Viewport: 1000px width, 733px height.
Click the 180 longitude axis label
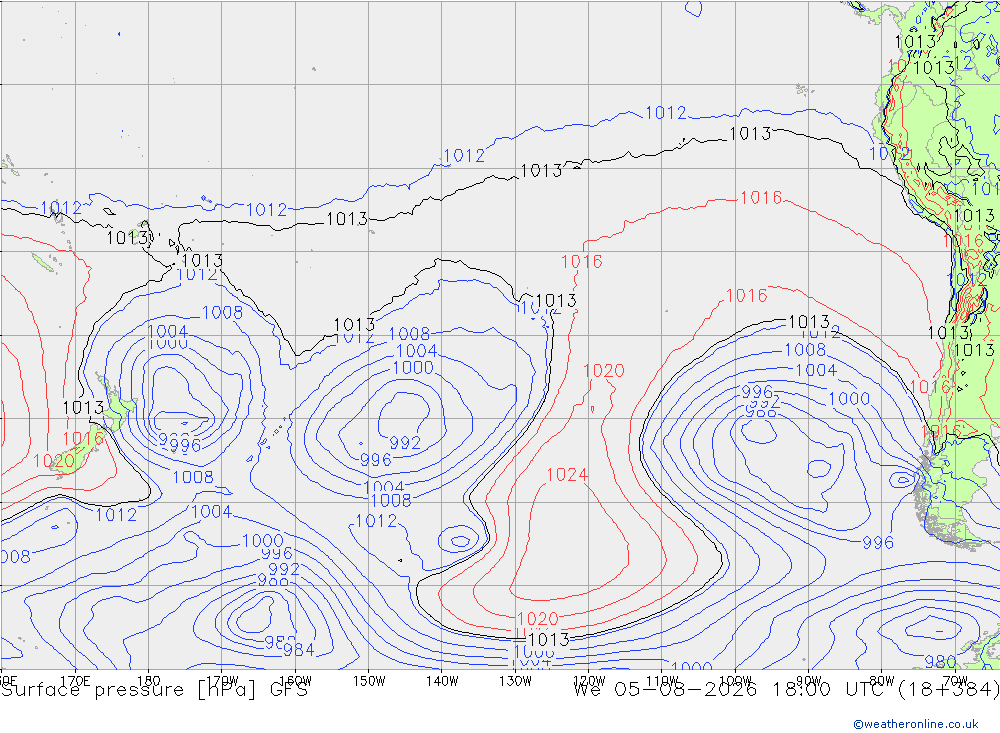(148, 681)
